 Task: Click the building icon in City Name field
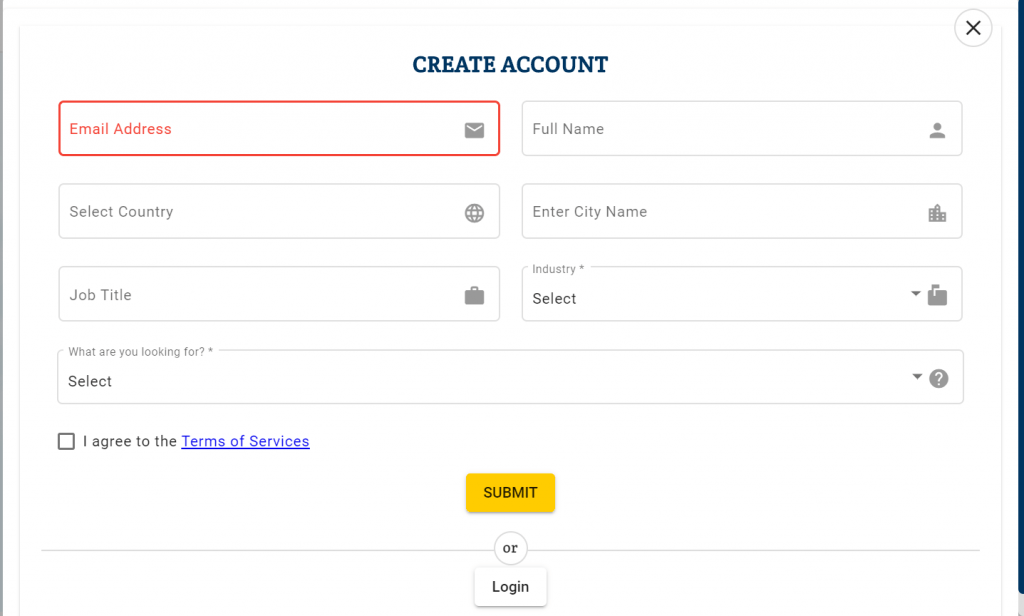tap(937, 213)
